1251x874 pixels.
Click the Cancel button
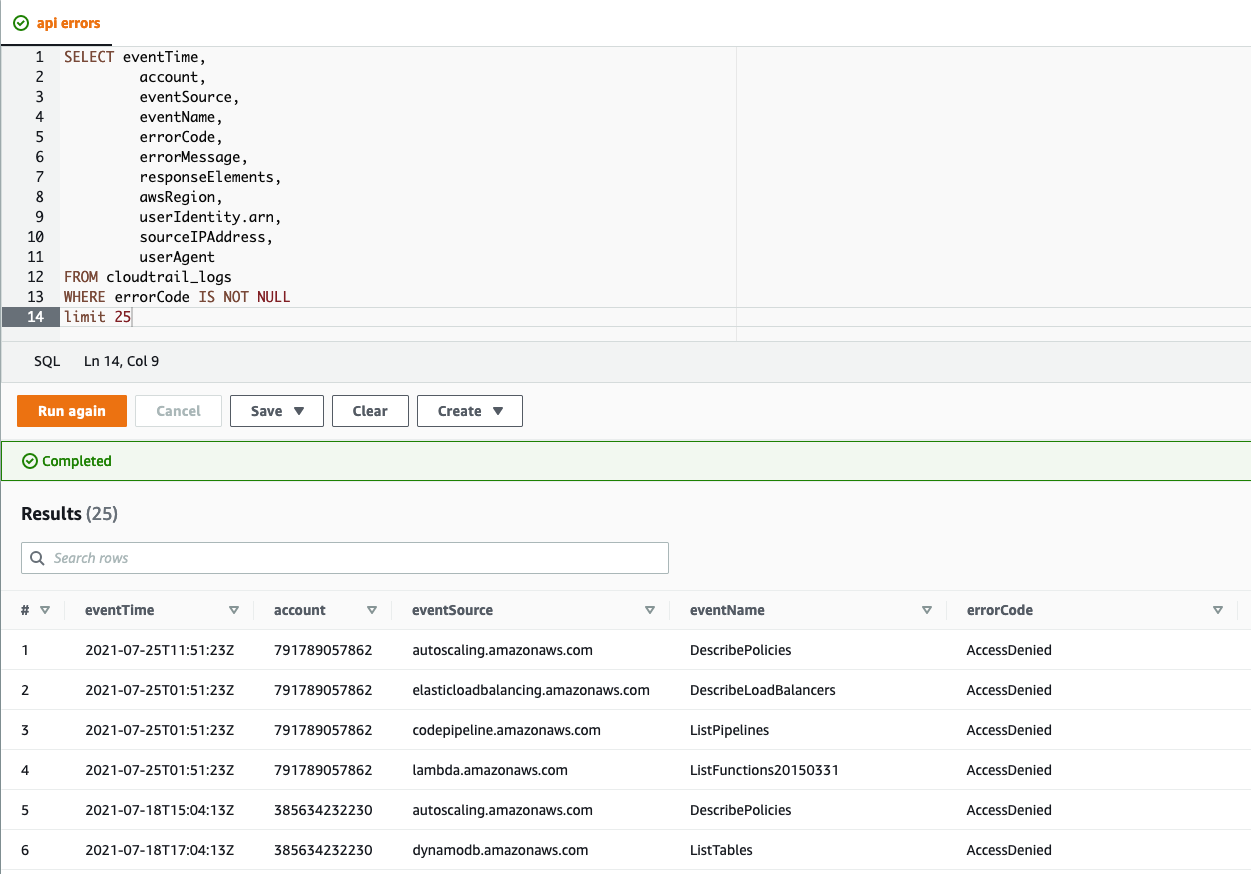[x=179, y=411]
